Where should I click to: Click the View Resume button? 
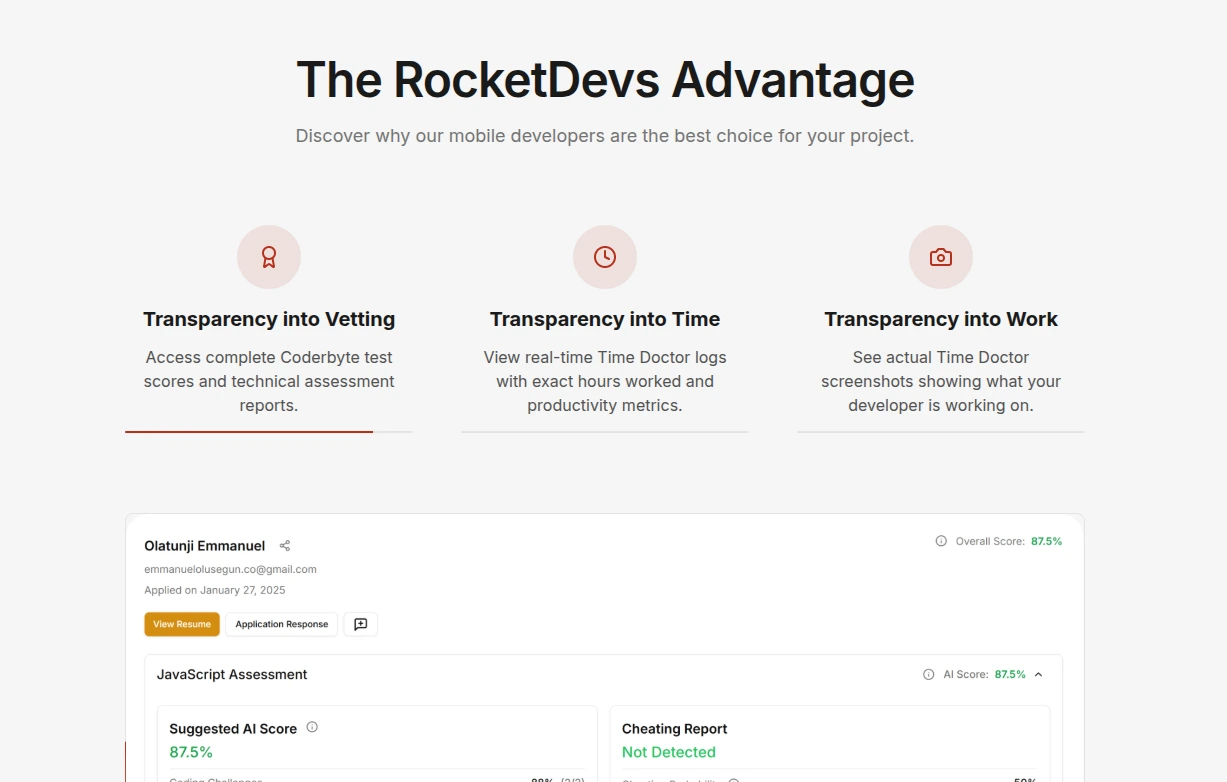tap(182, 624)
